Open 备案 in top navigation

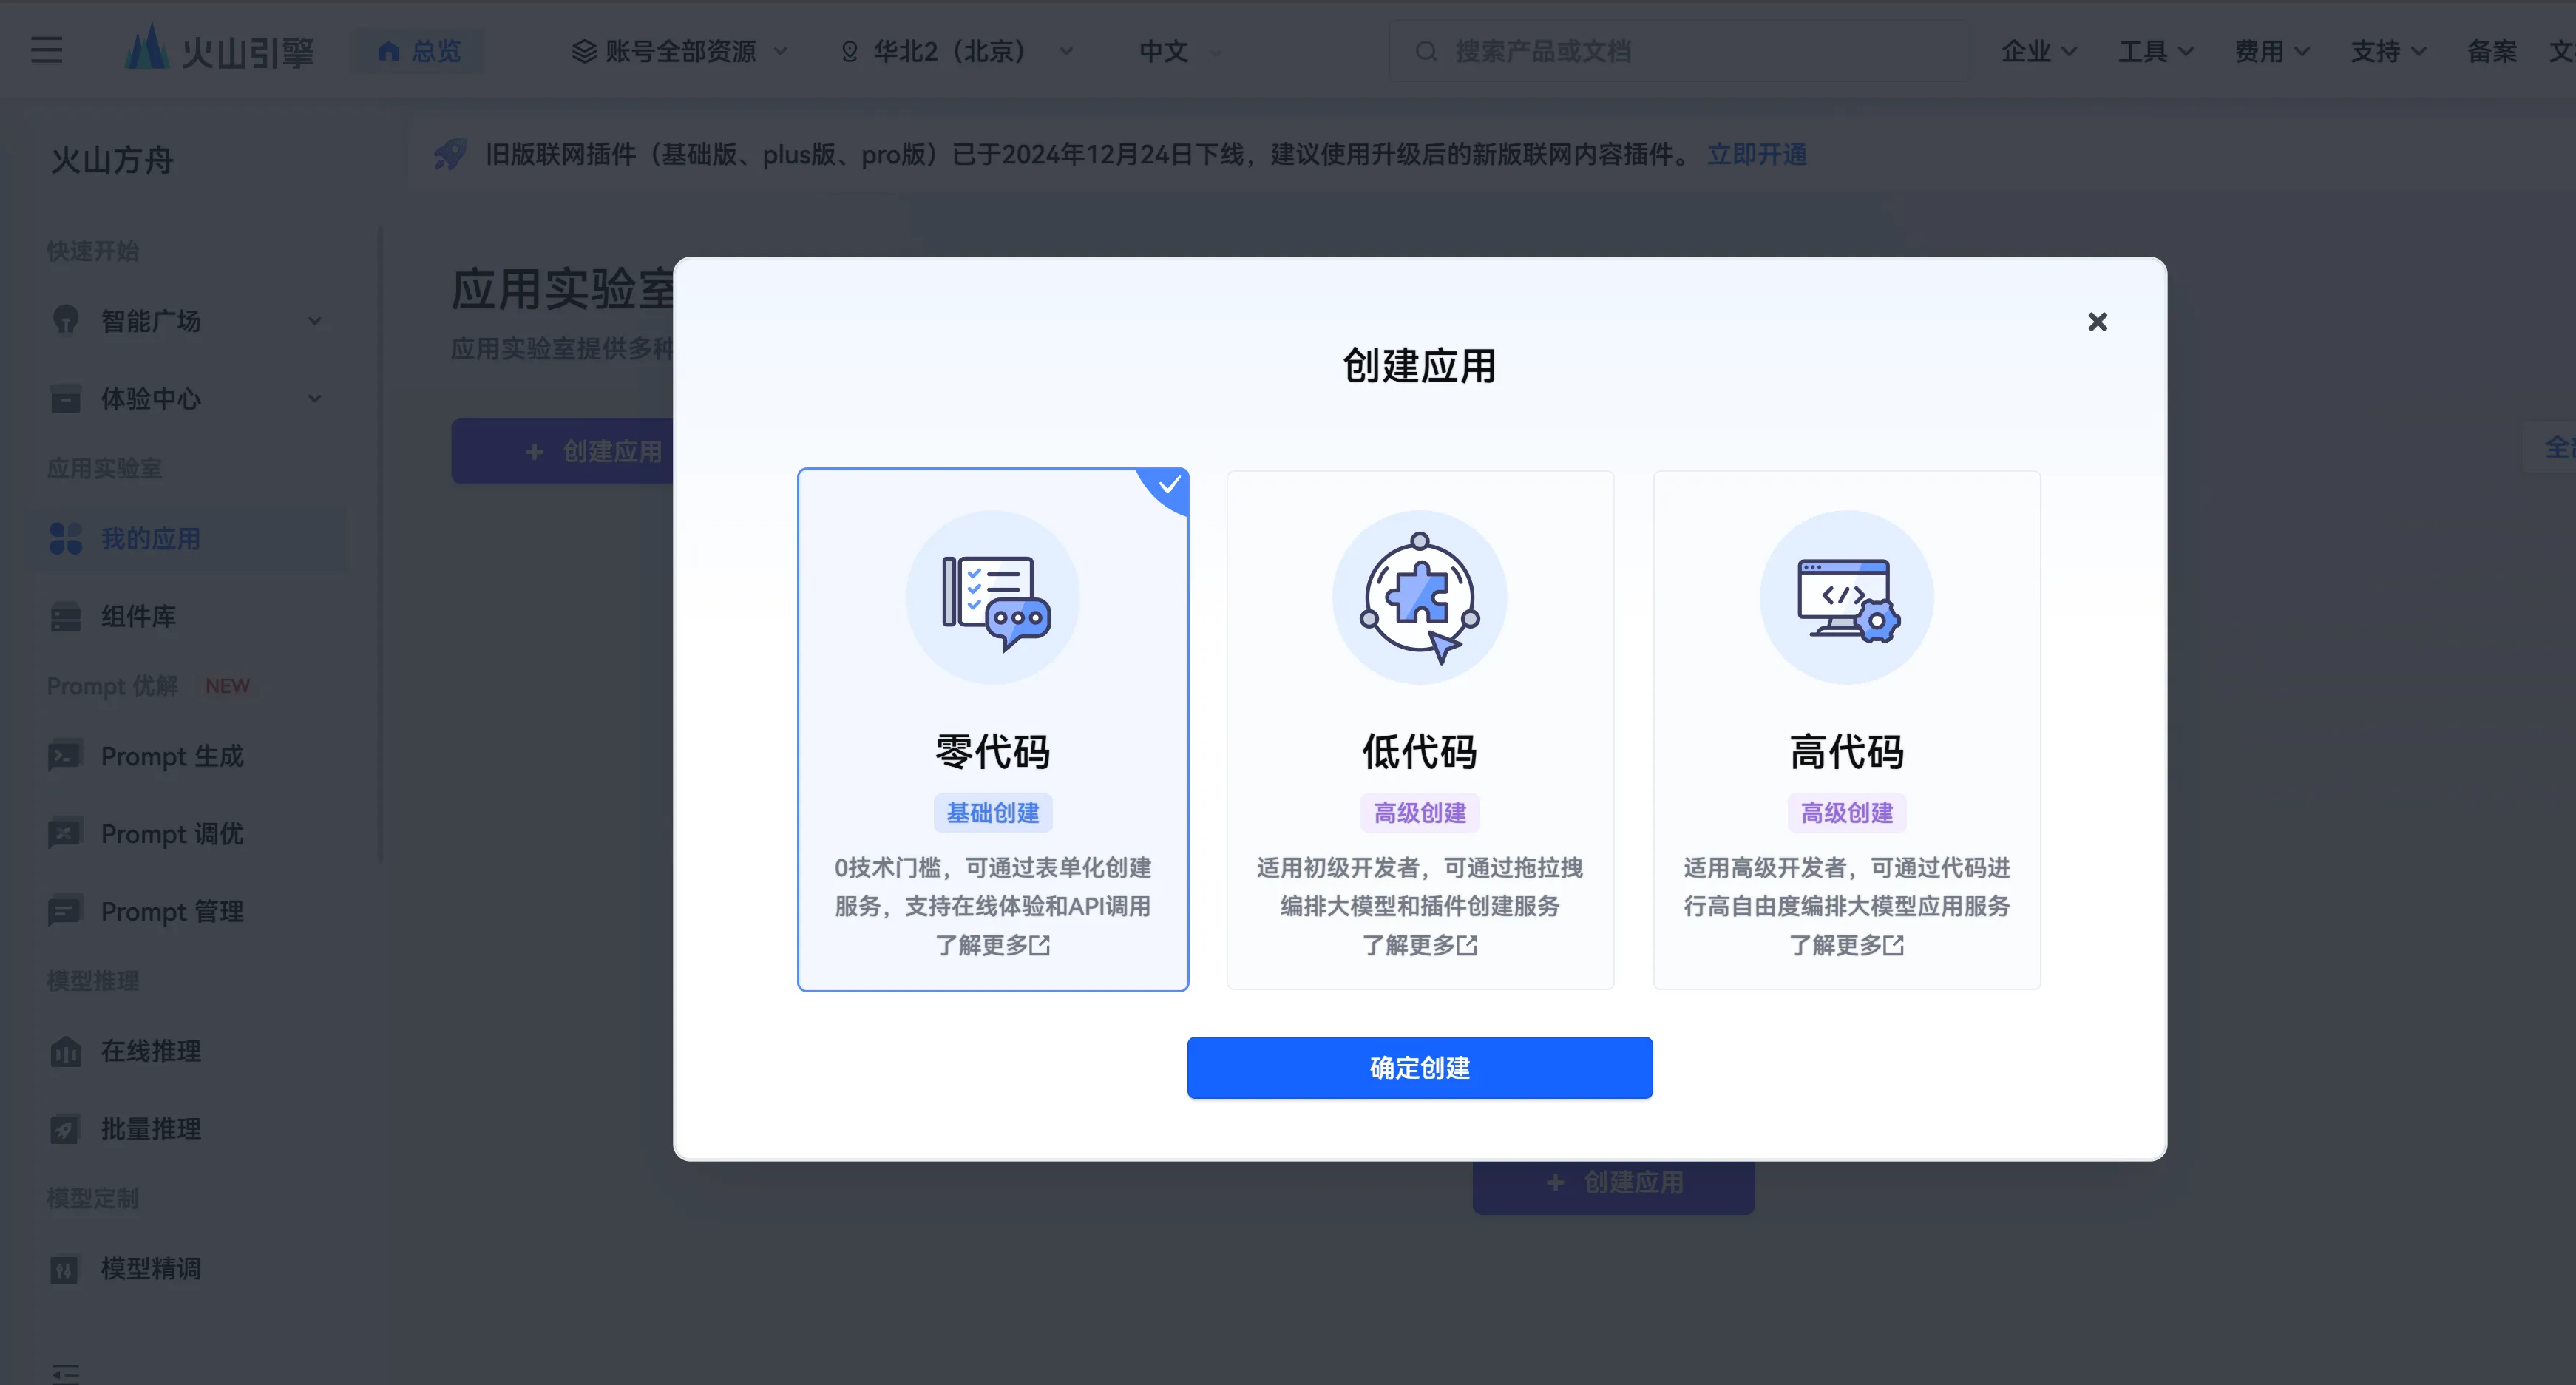(x=2492, y=51)
